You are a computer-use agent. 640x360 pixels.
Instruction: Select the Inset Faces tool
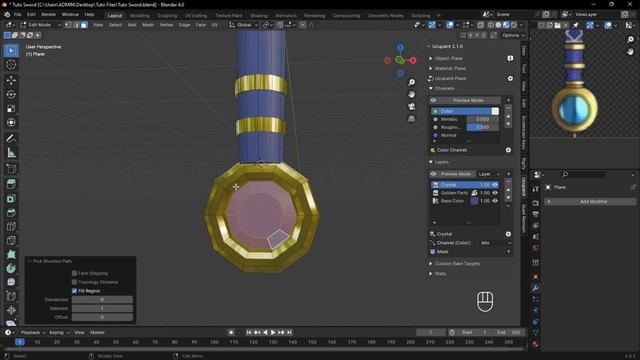(x=11, y=199)
